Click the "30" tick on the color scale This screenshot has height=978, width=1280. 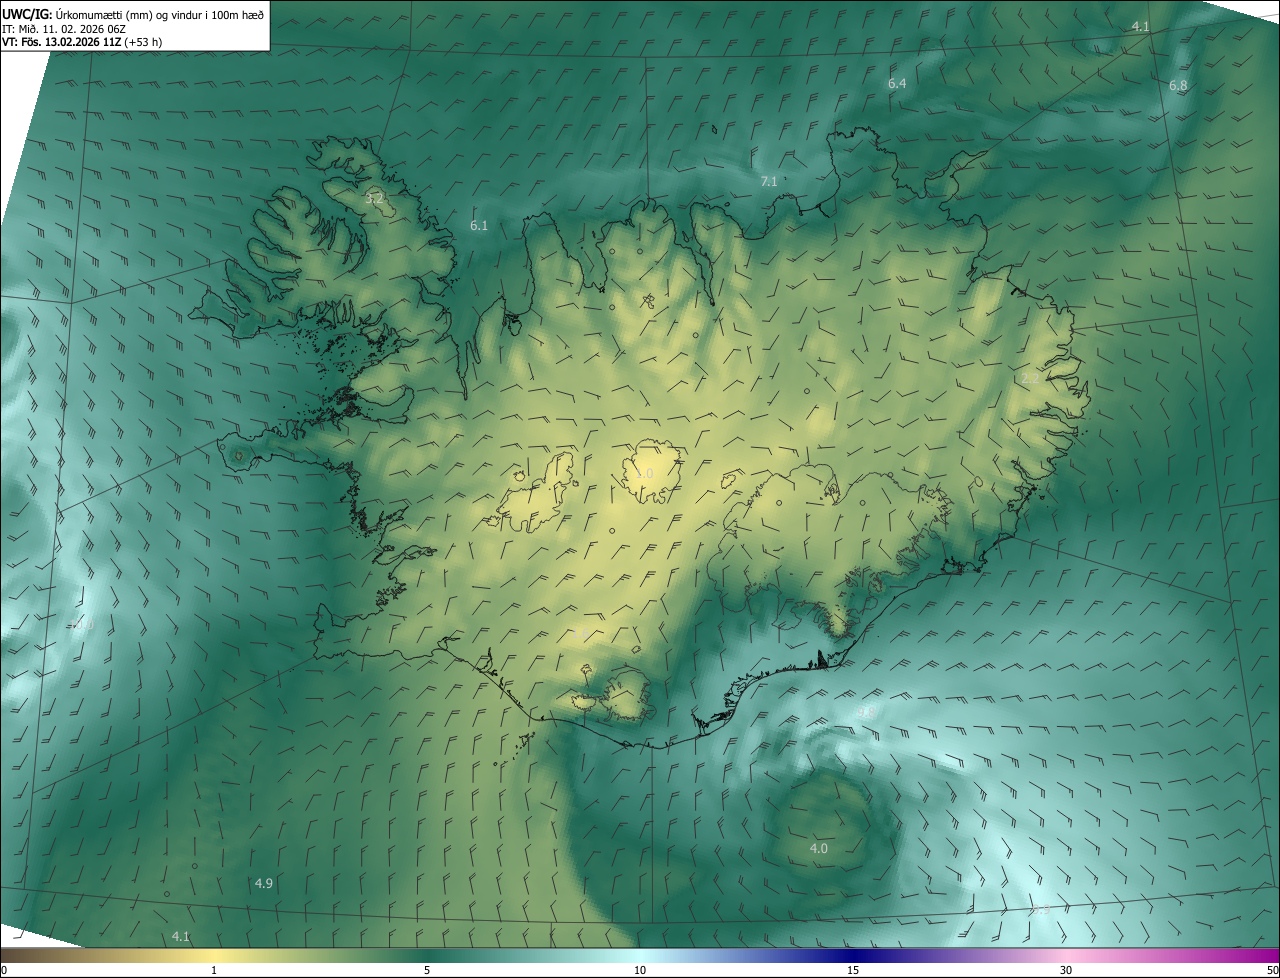(1066, 970)
